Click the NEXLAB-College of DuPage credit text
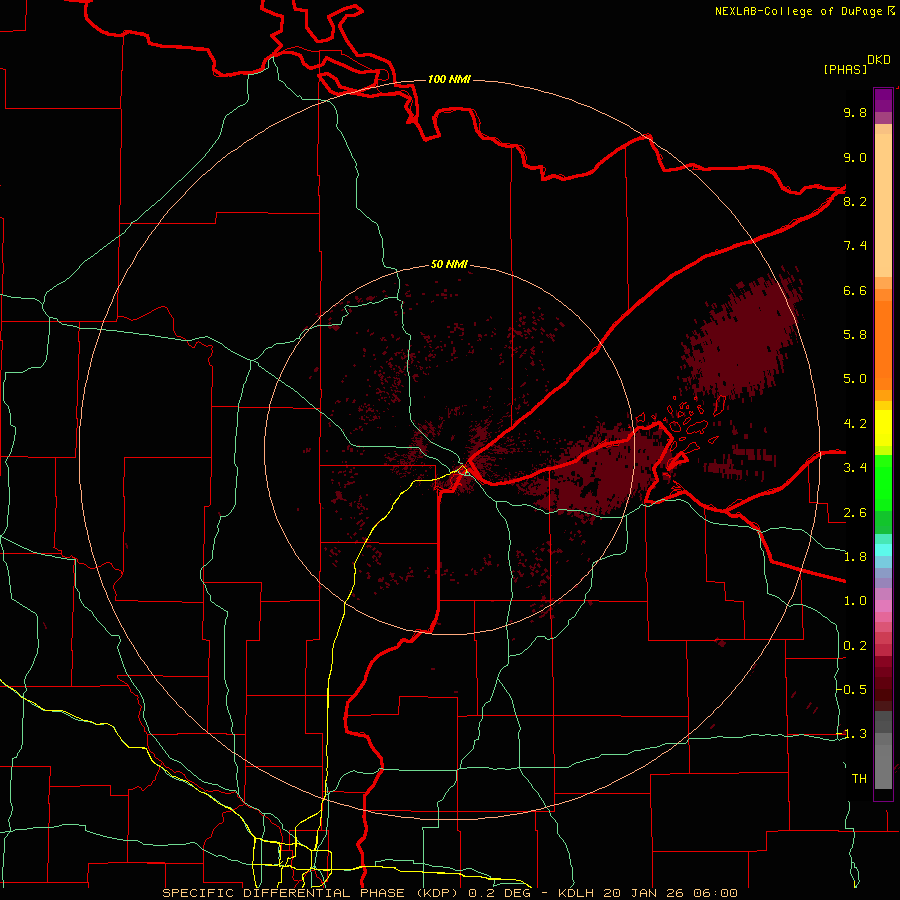 [798, 11]
